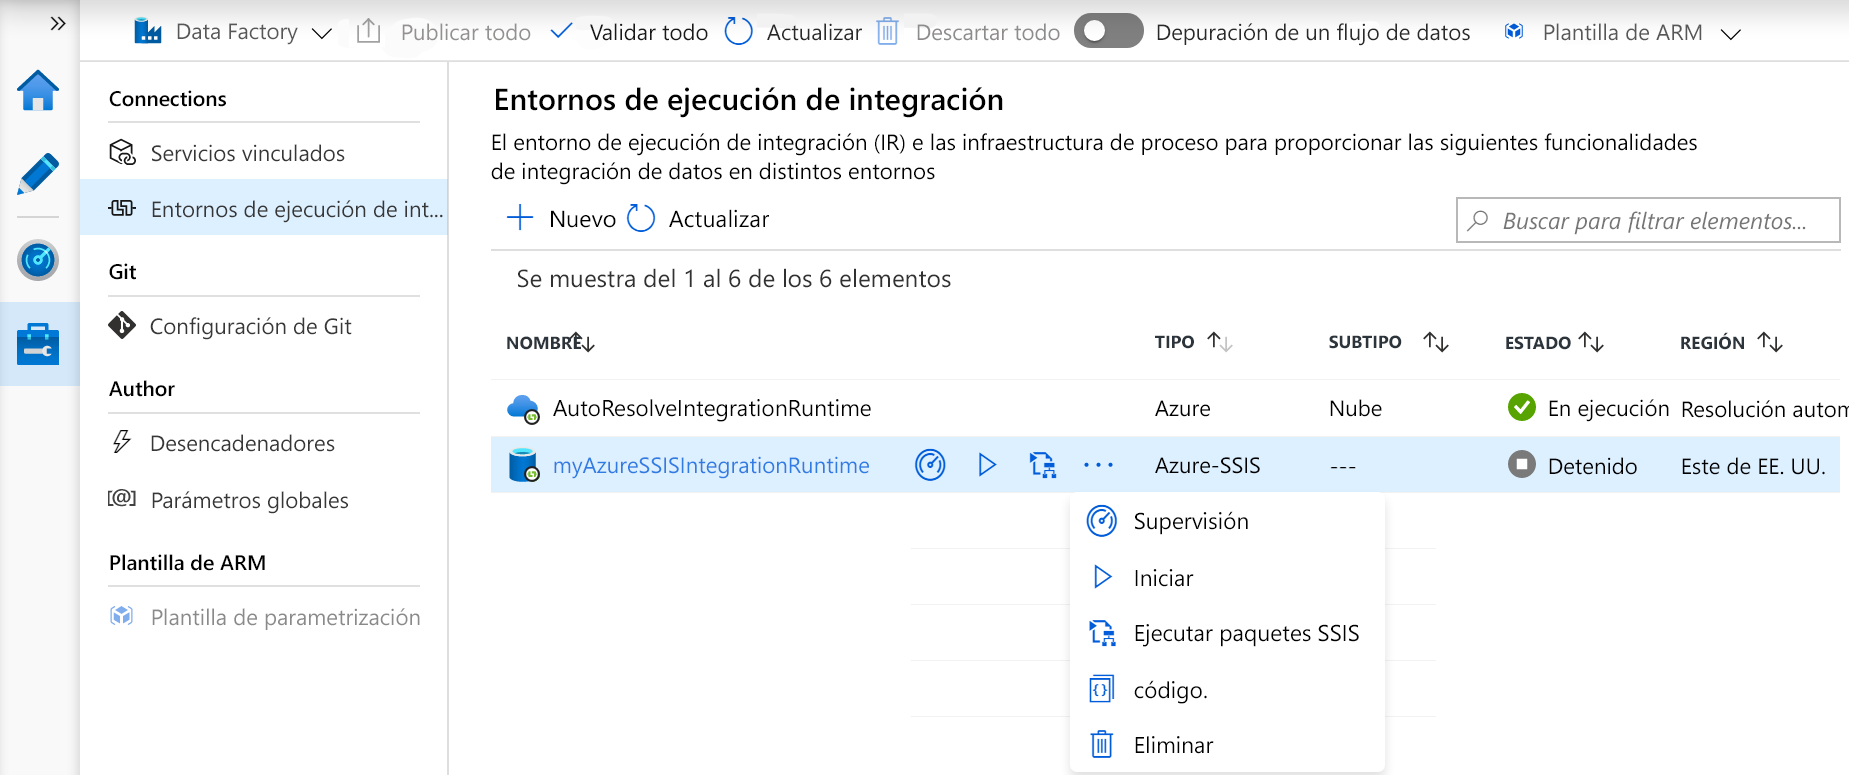Click the lightning bolt trigger icon
Image resolution: width=1849 pixels, height=775 pixels.
coord(122,441)
